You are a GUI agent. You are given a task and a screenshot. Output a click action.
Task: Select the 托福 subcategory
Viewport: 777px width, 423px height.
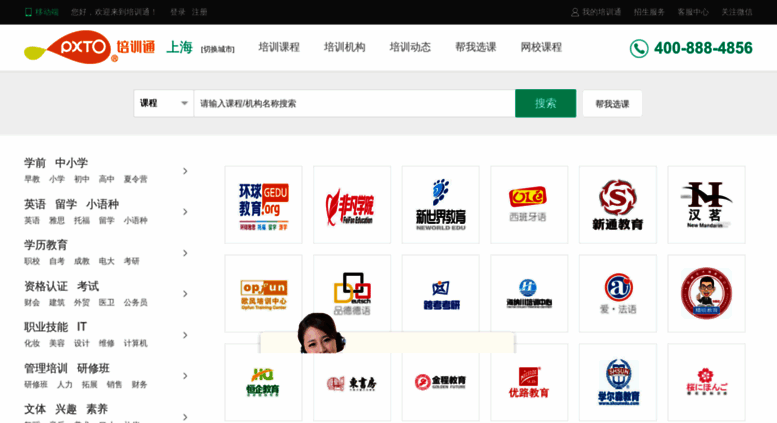click(82, 220)
